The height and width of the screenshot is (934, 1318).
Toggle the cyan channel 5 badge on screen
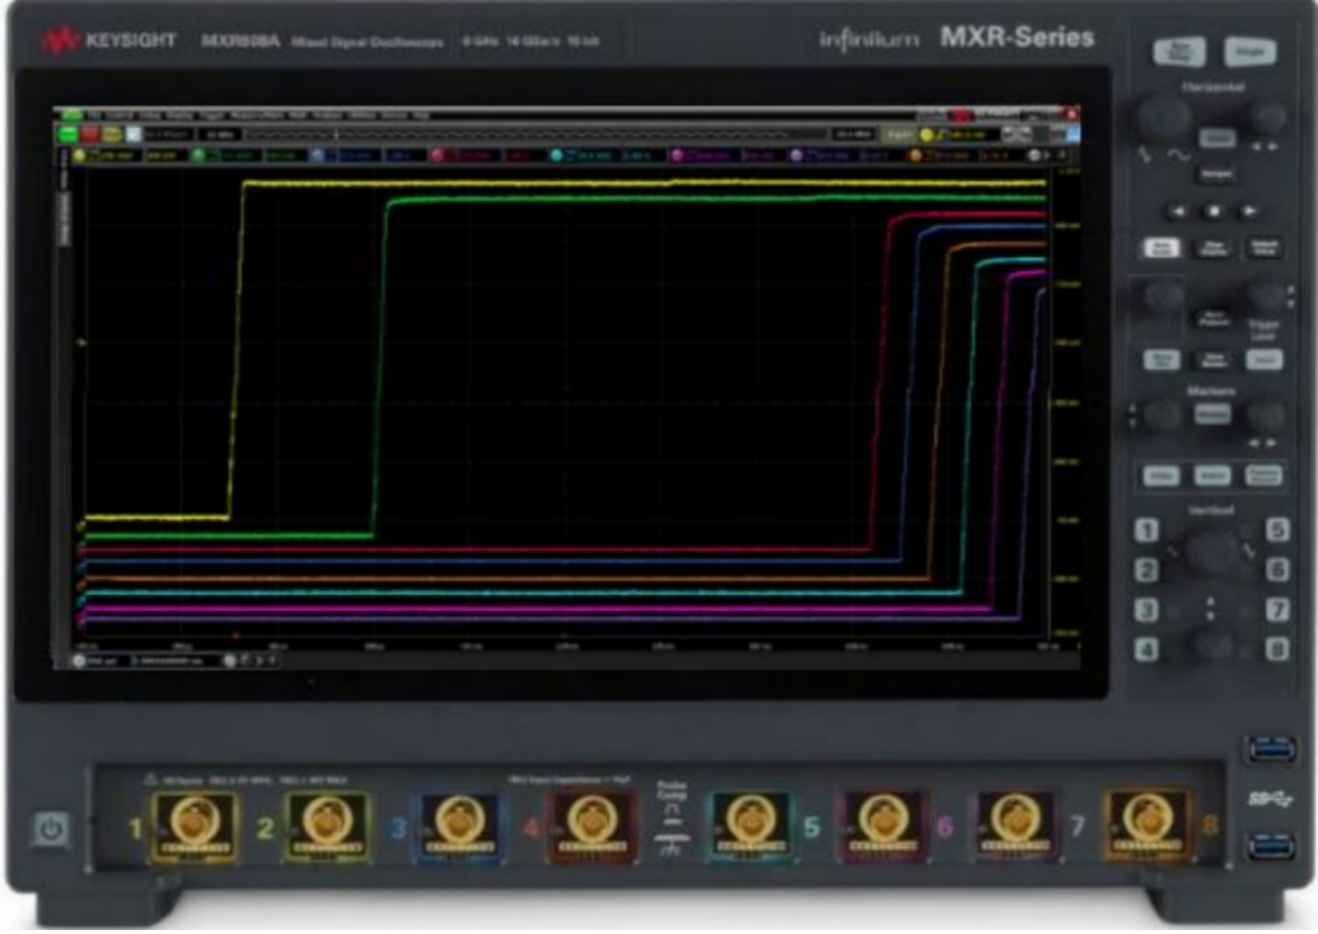point(557,156)
